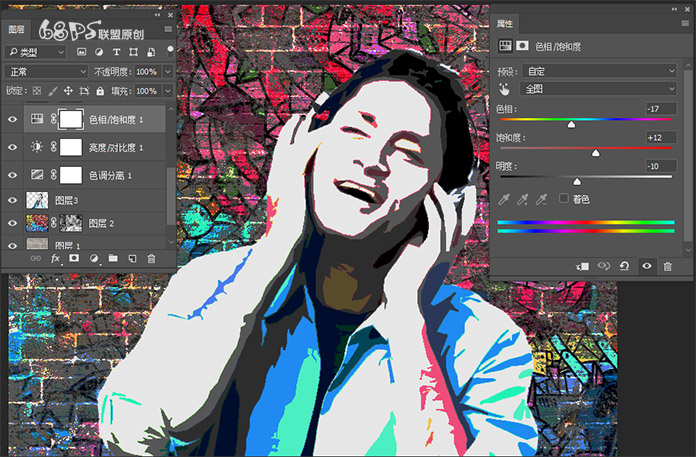Screen dimensions: 696x457
Task: Enable the 着色 colorize checkbox
Action: (564, 198)
